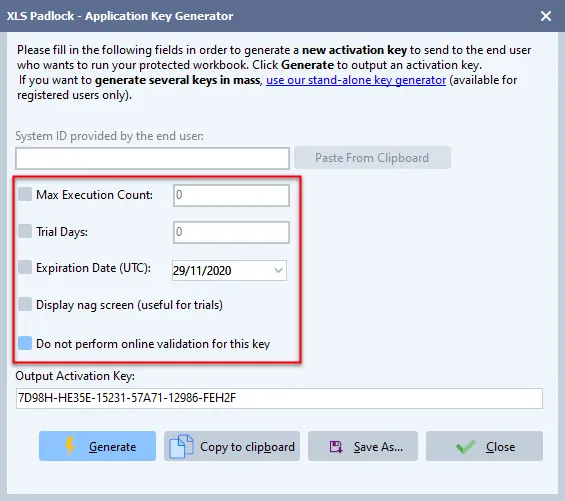This screenshot has width=565, height=501.
Task: Click the 'Output Activation Key:' label
Action: point(75,376)
